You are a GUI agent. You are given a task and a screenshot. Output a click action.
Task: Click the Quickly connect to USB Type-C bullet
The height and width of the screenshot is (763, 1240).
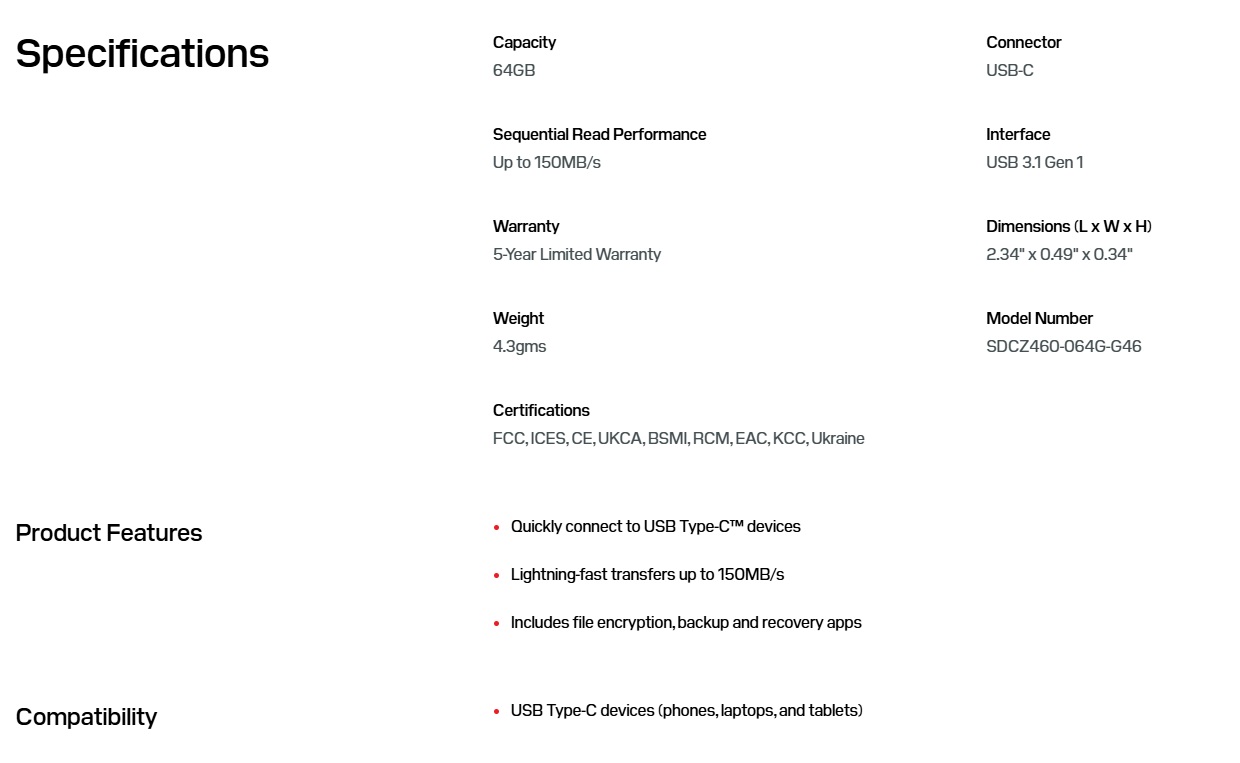(x=655, y=526)
